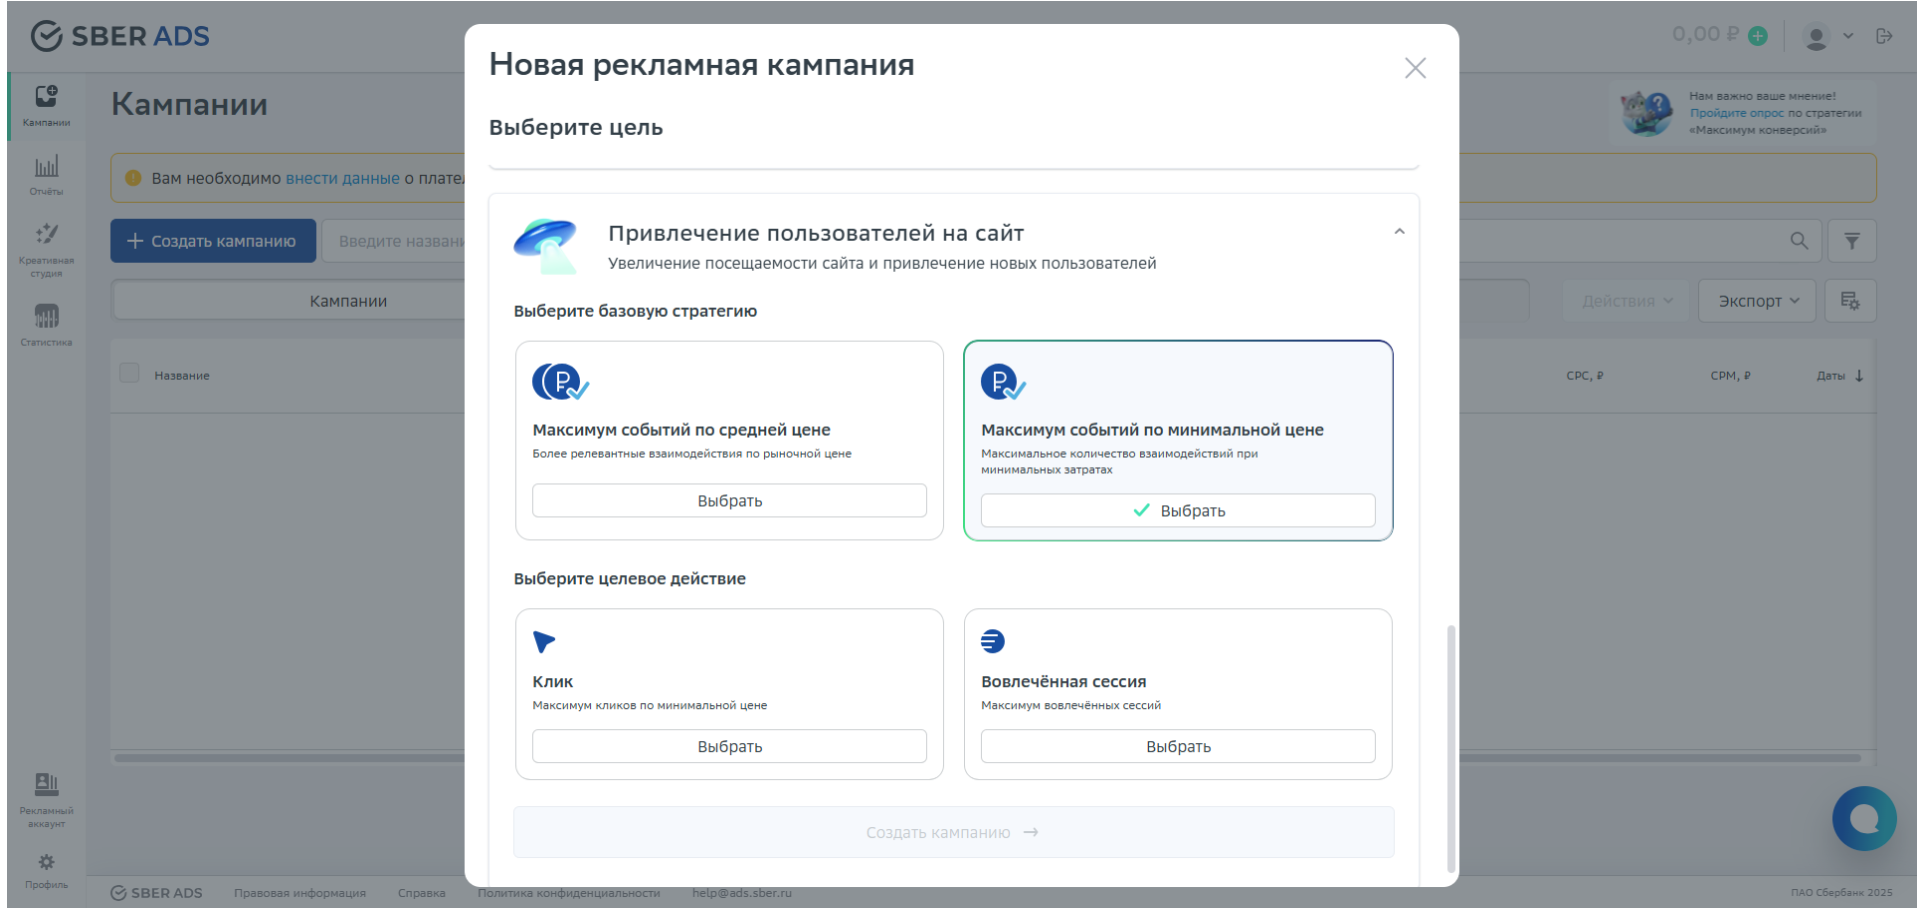Open the search icon in campaigns list
The height and width of the screenshot is (908, 1920).
(1799, 240)
